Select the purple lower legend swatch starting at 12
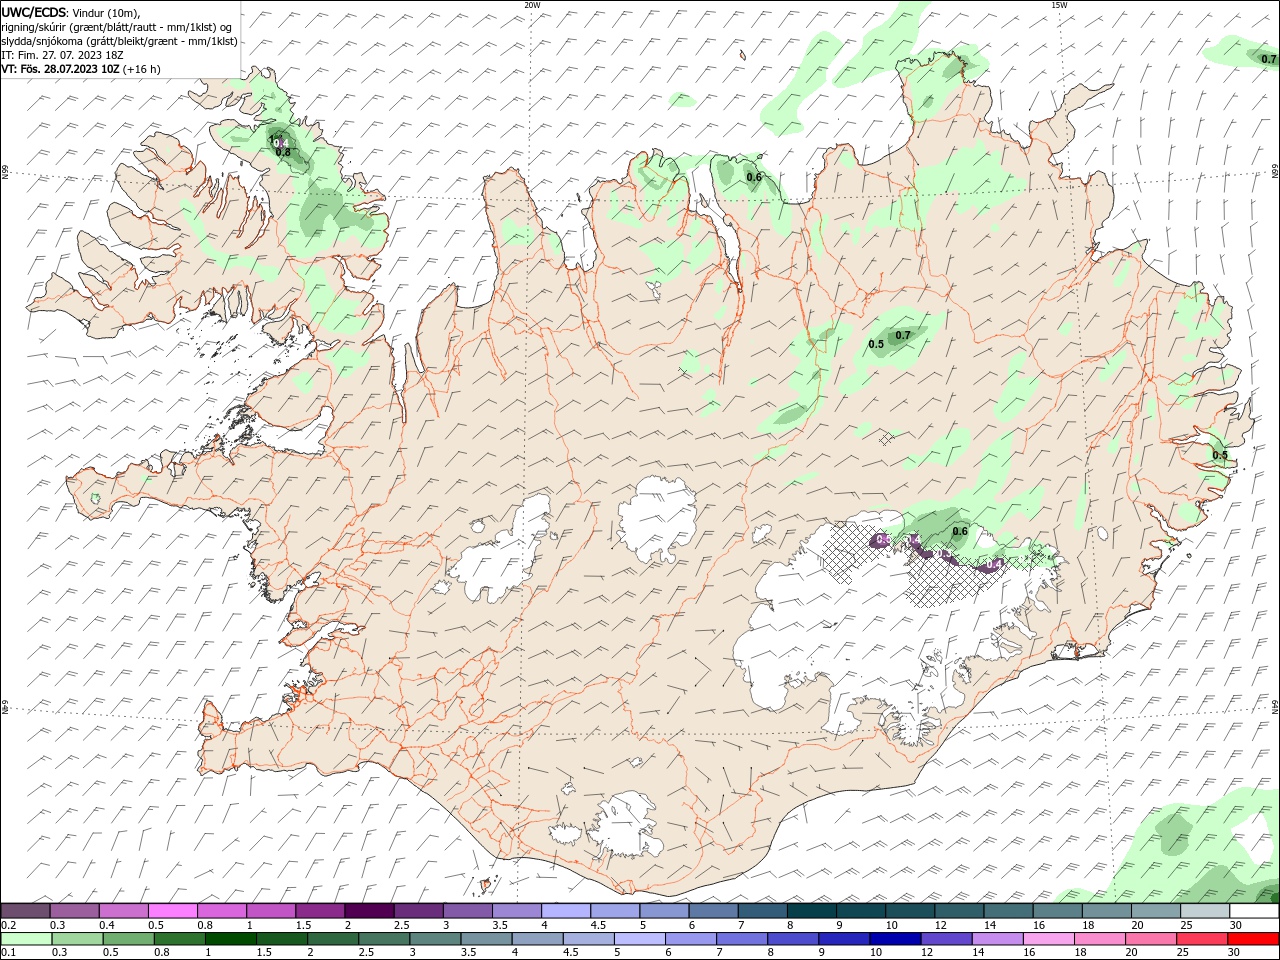This screenshot has width=1280, height=960. (946, 938)
